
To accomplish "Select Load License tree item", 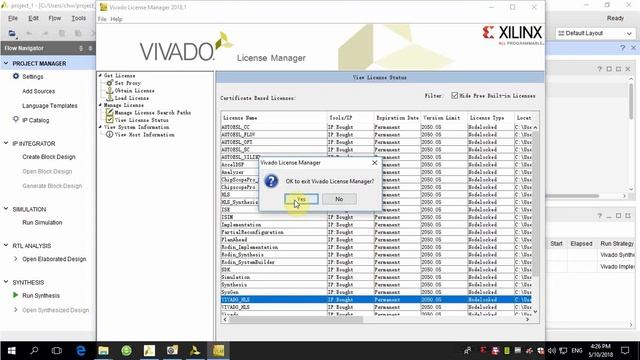I will 131,98.
